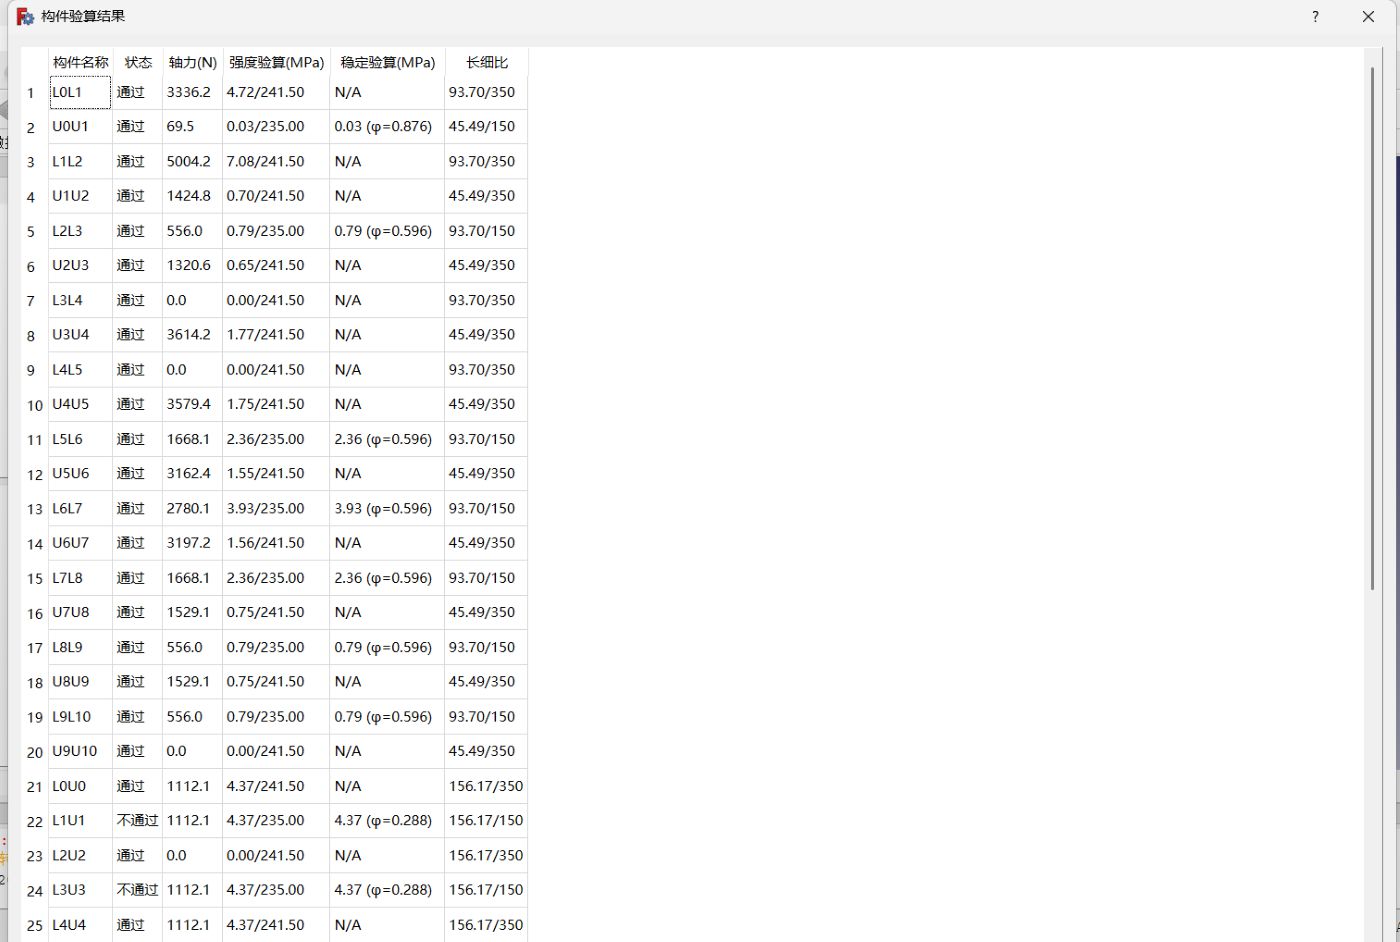Image resolution: width=1400 pixels, height=942 pixels.
Task: Click the 4.72/241.50 strength check cell
Action: [x=276, y=92]
